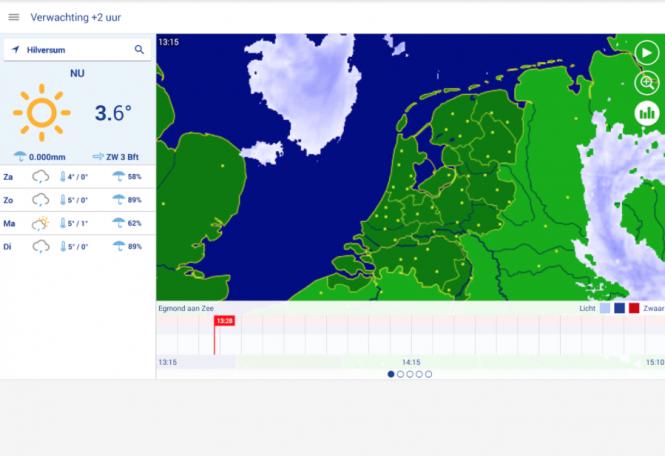
Task: Click the 13:15 timestamp on the map
Action: [168, 42]
